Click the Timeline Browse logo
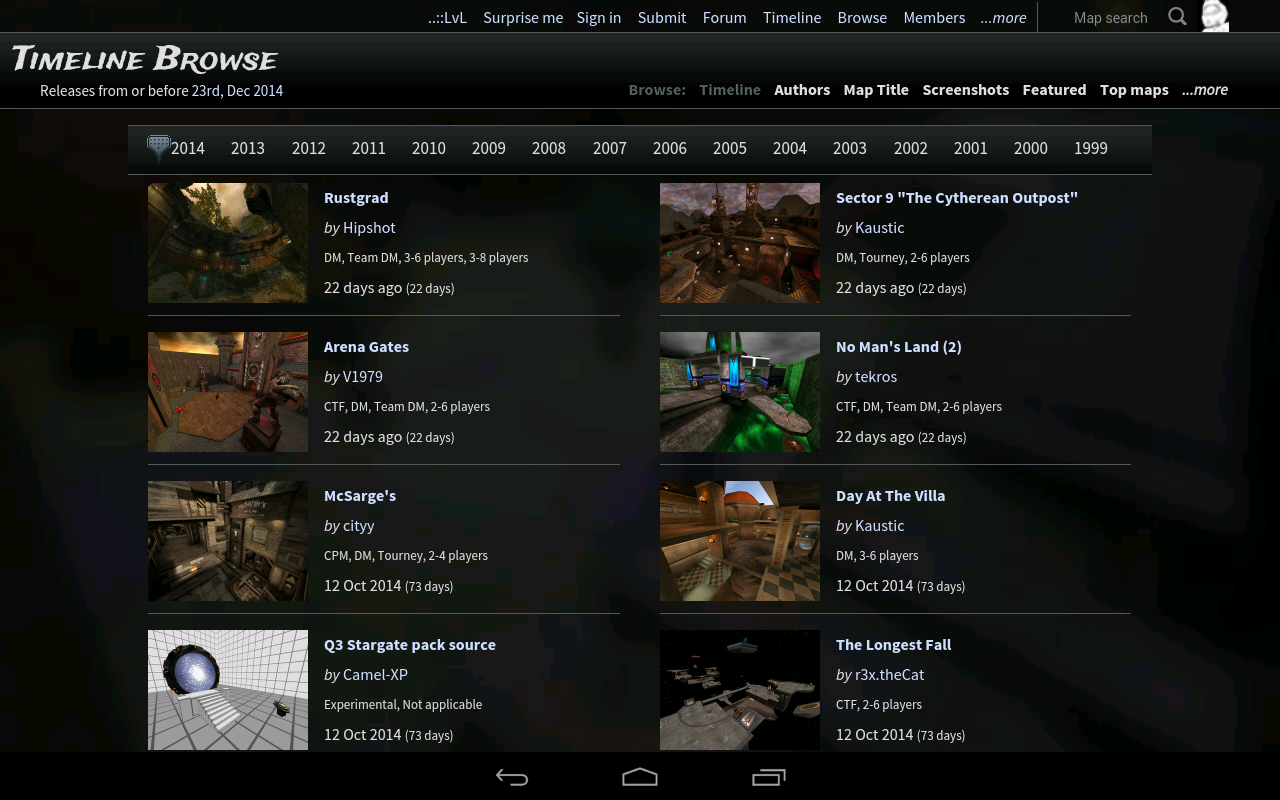This screenshot has height=800, width=1280. (144, 59)
